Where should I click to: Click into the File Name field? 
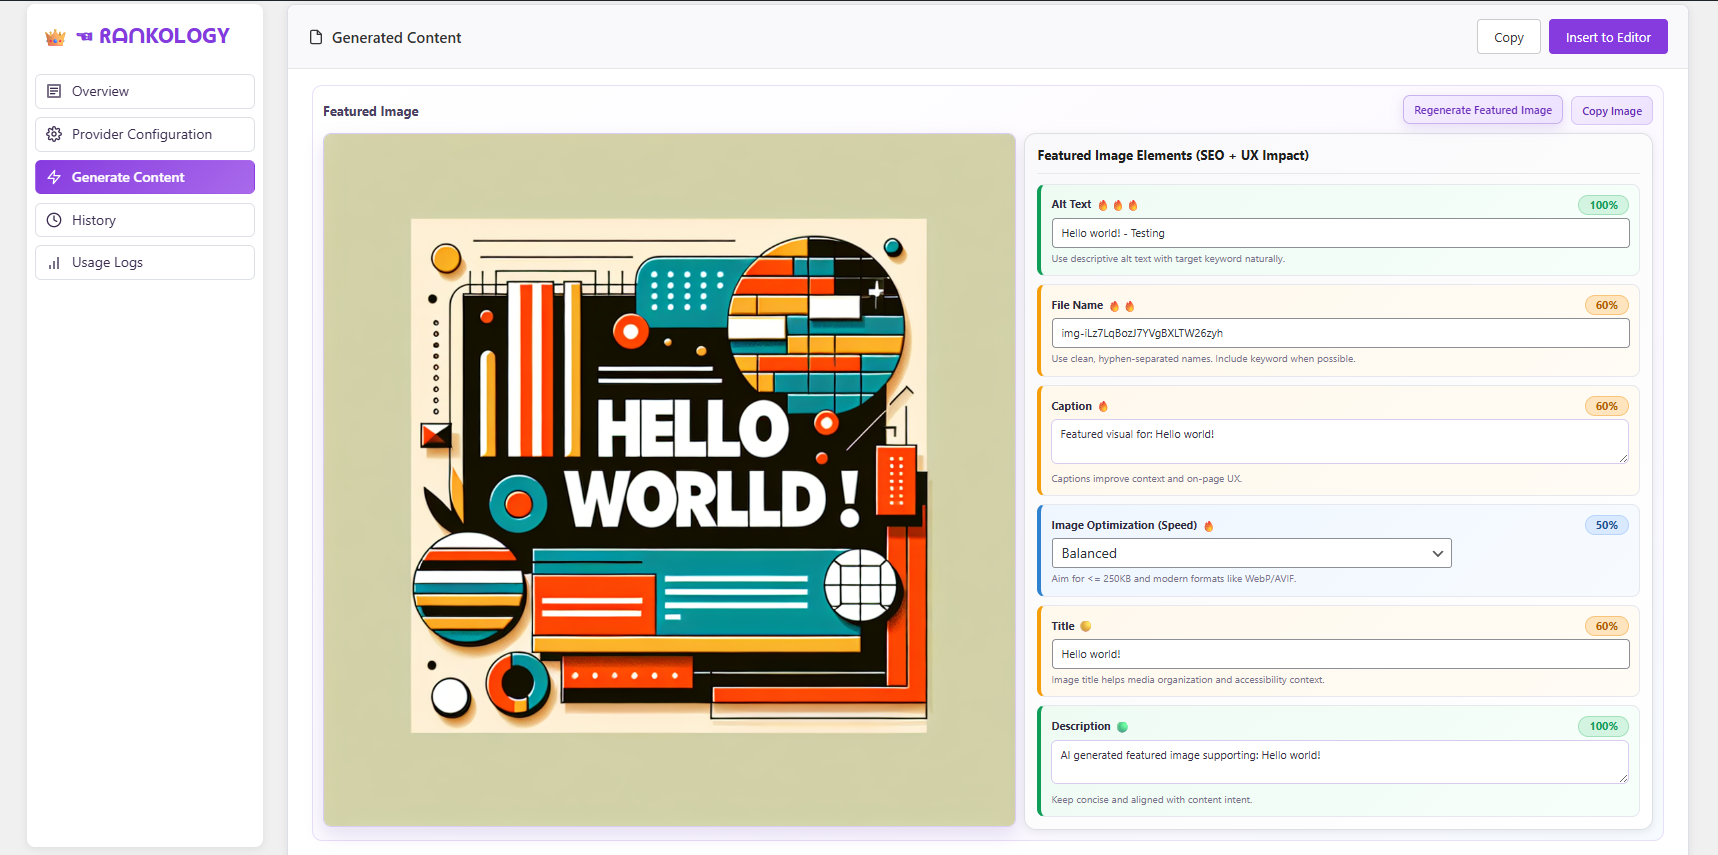1339,333
